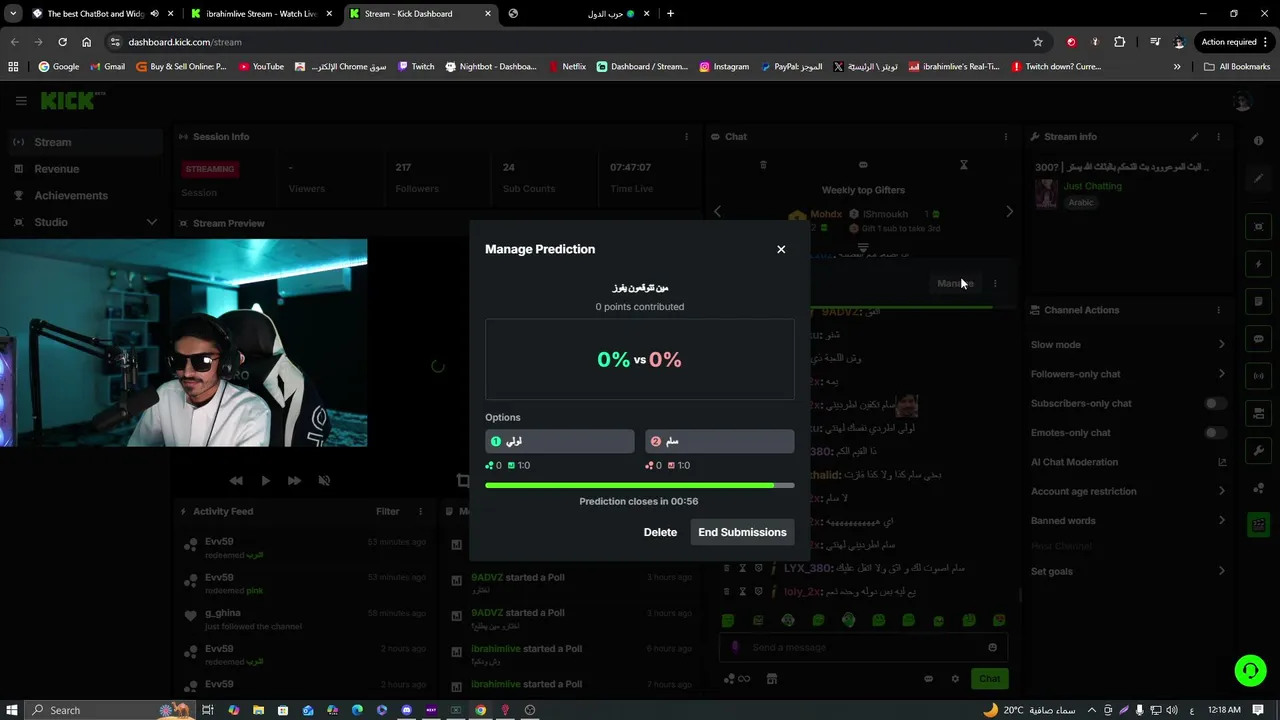
Task: Switch to ibrahimlive Stream browser tab
Action: [x=262, y=14]
